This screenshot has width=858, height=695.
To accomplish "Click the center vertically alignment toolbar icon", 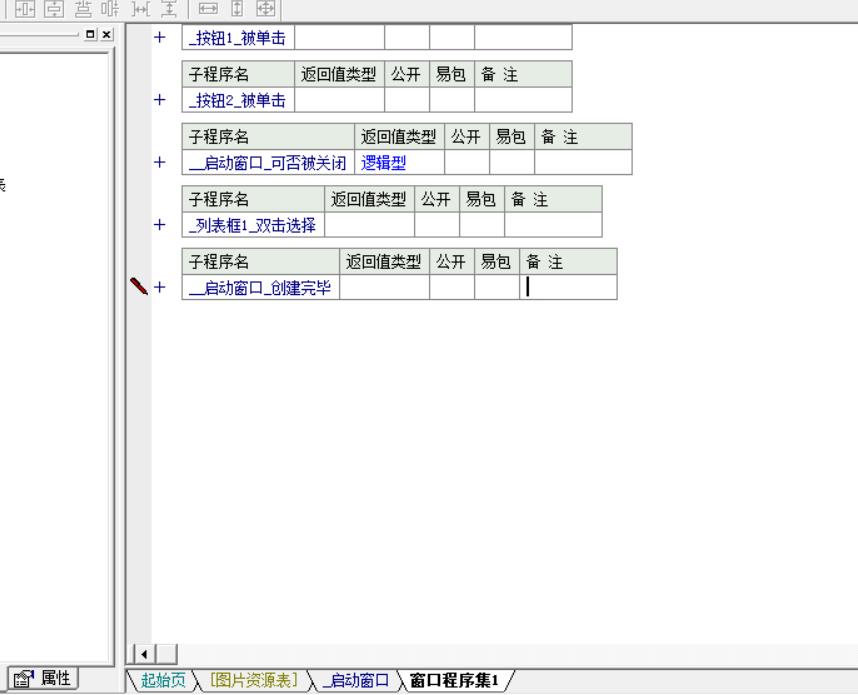I will 54,9.
